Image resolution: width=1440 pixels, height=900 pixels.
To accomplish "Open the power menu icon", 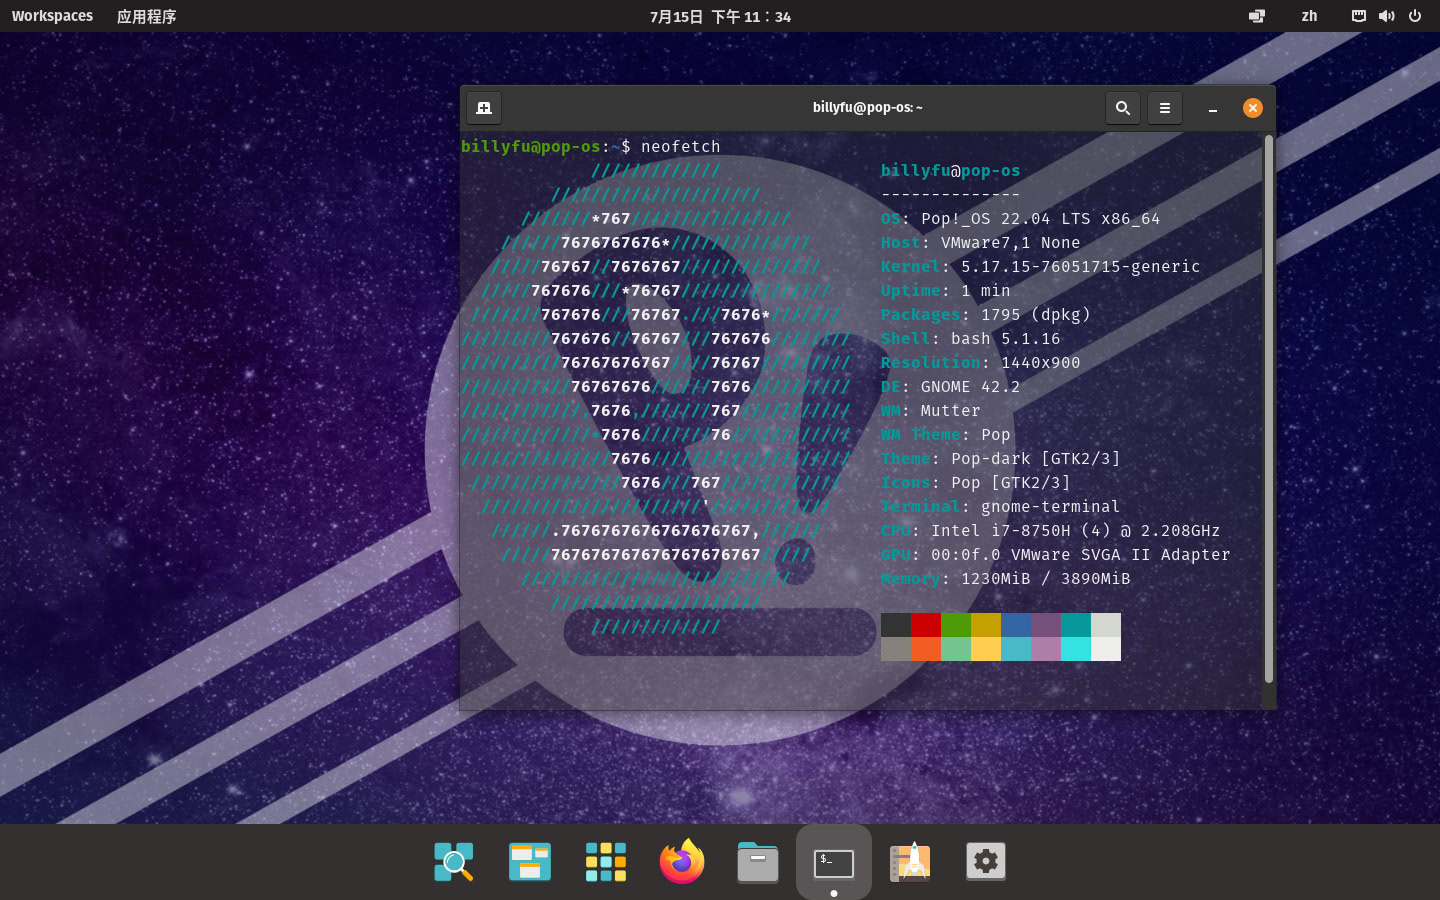I will (1415, 16).
